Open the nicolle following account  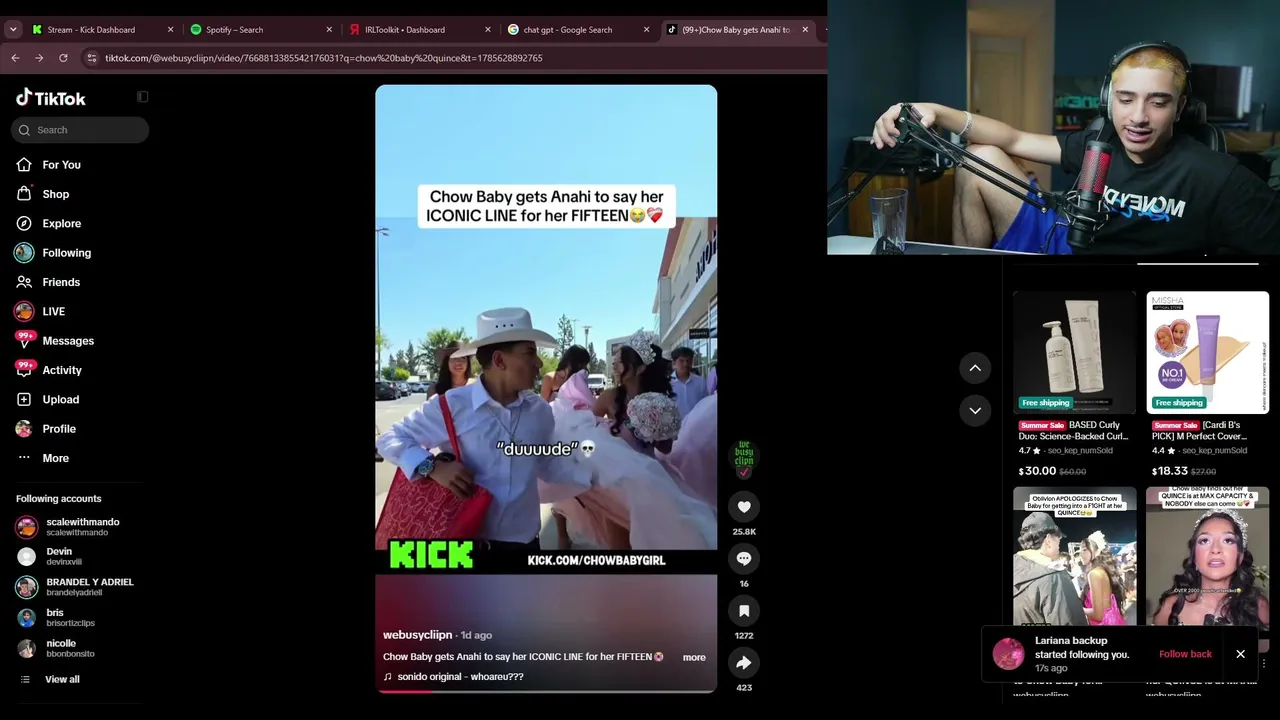tap(56, 648)
